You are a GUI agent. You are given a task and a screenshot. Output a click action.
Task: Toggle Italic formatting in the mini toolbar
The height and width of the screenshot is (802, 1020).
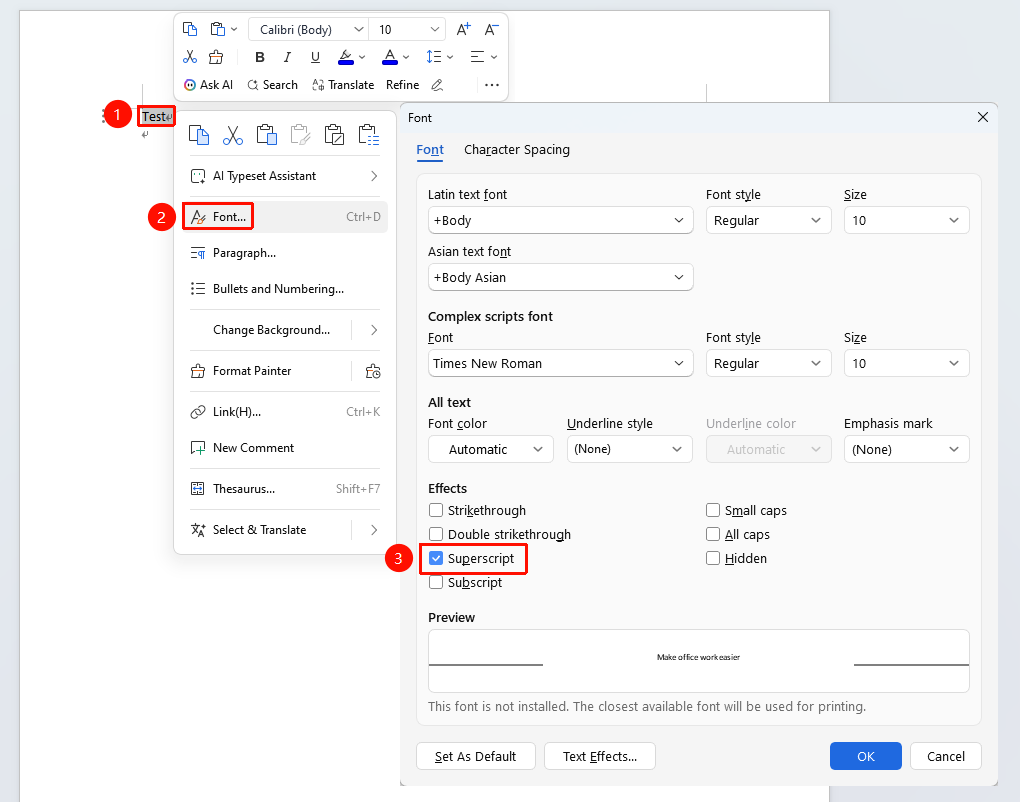point(287,57)
